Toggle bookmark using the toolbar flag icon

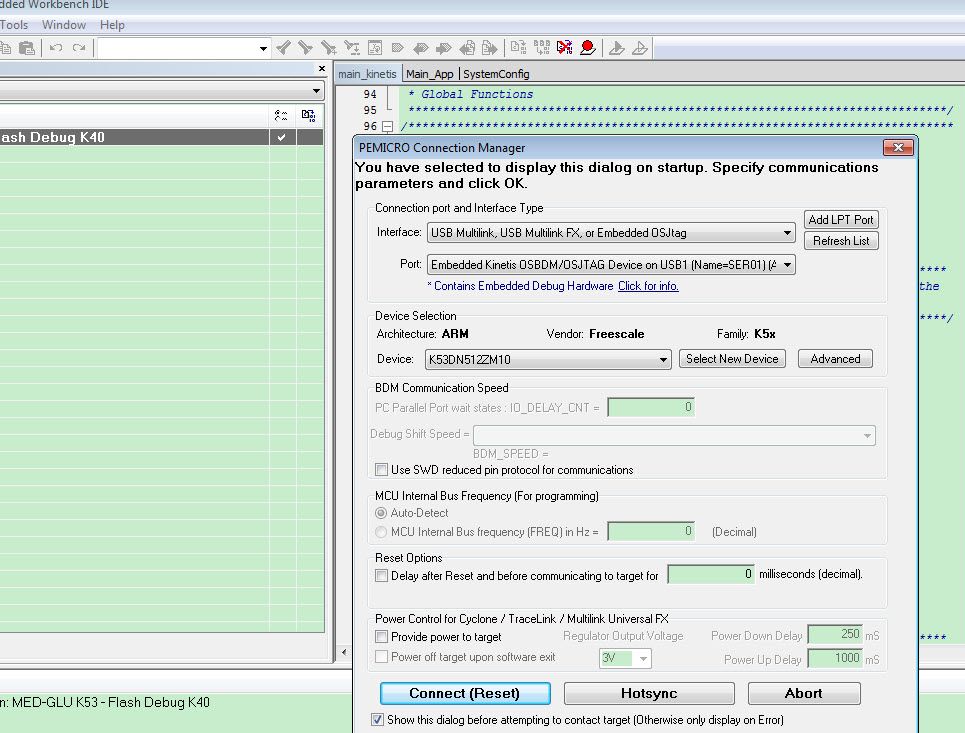tap(398, 48)
